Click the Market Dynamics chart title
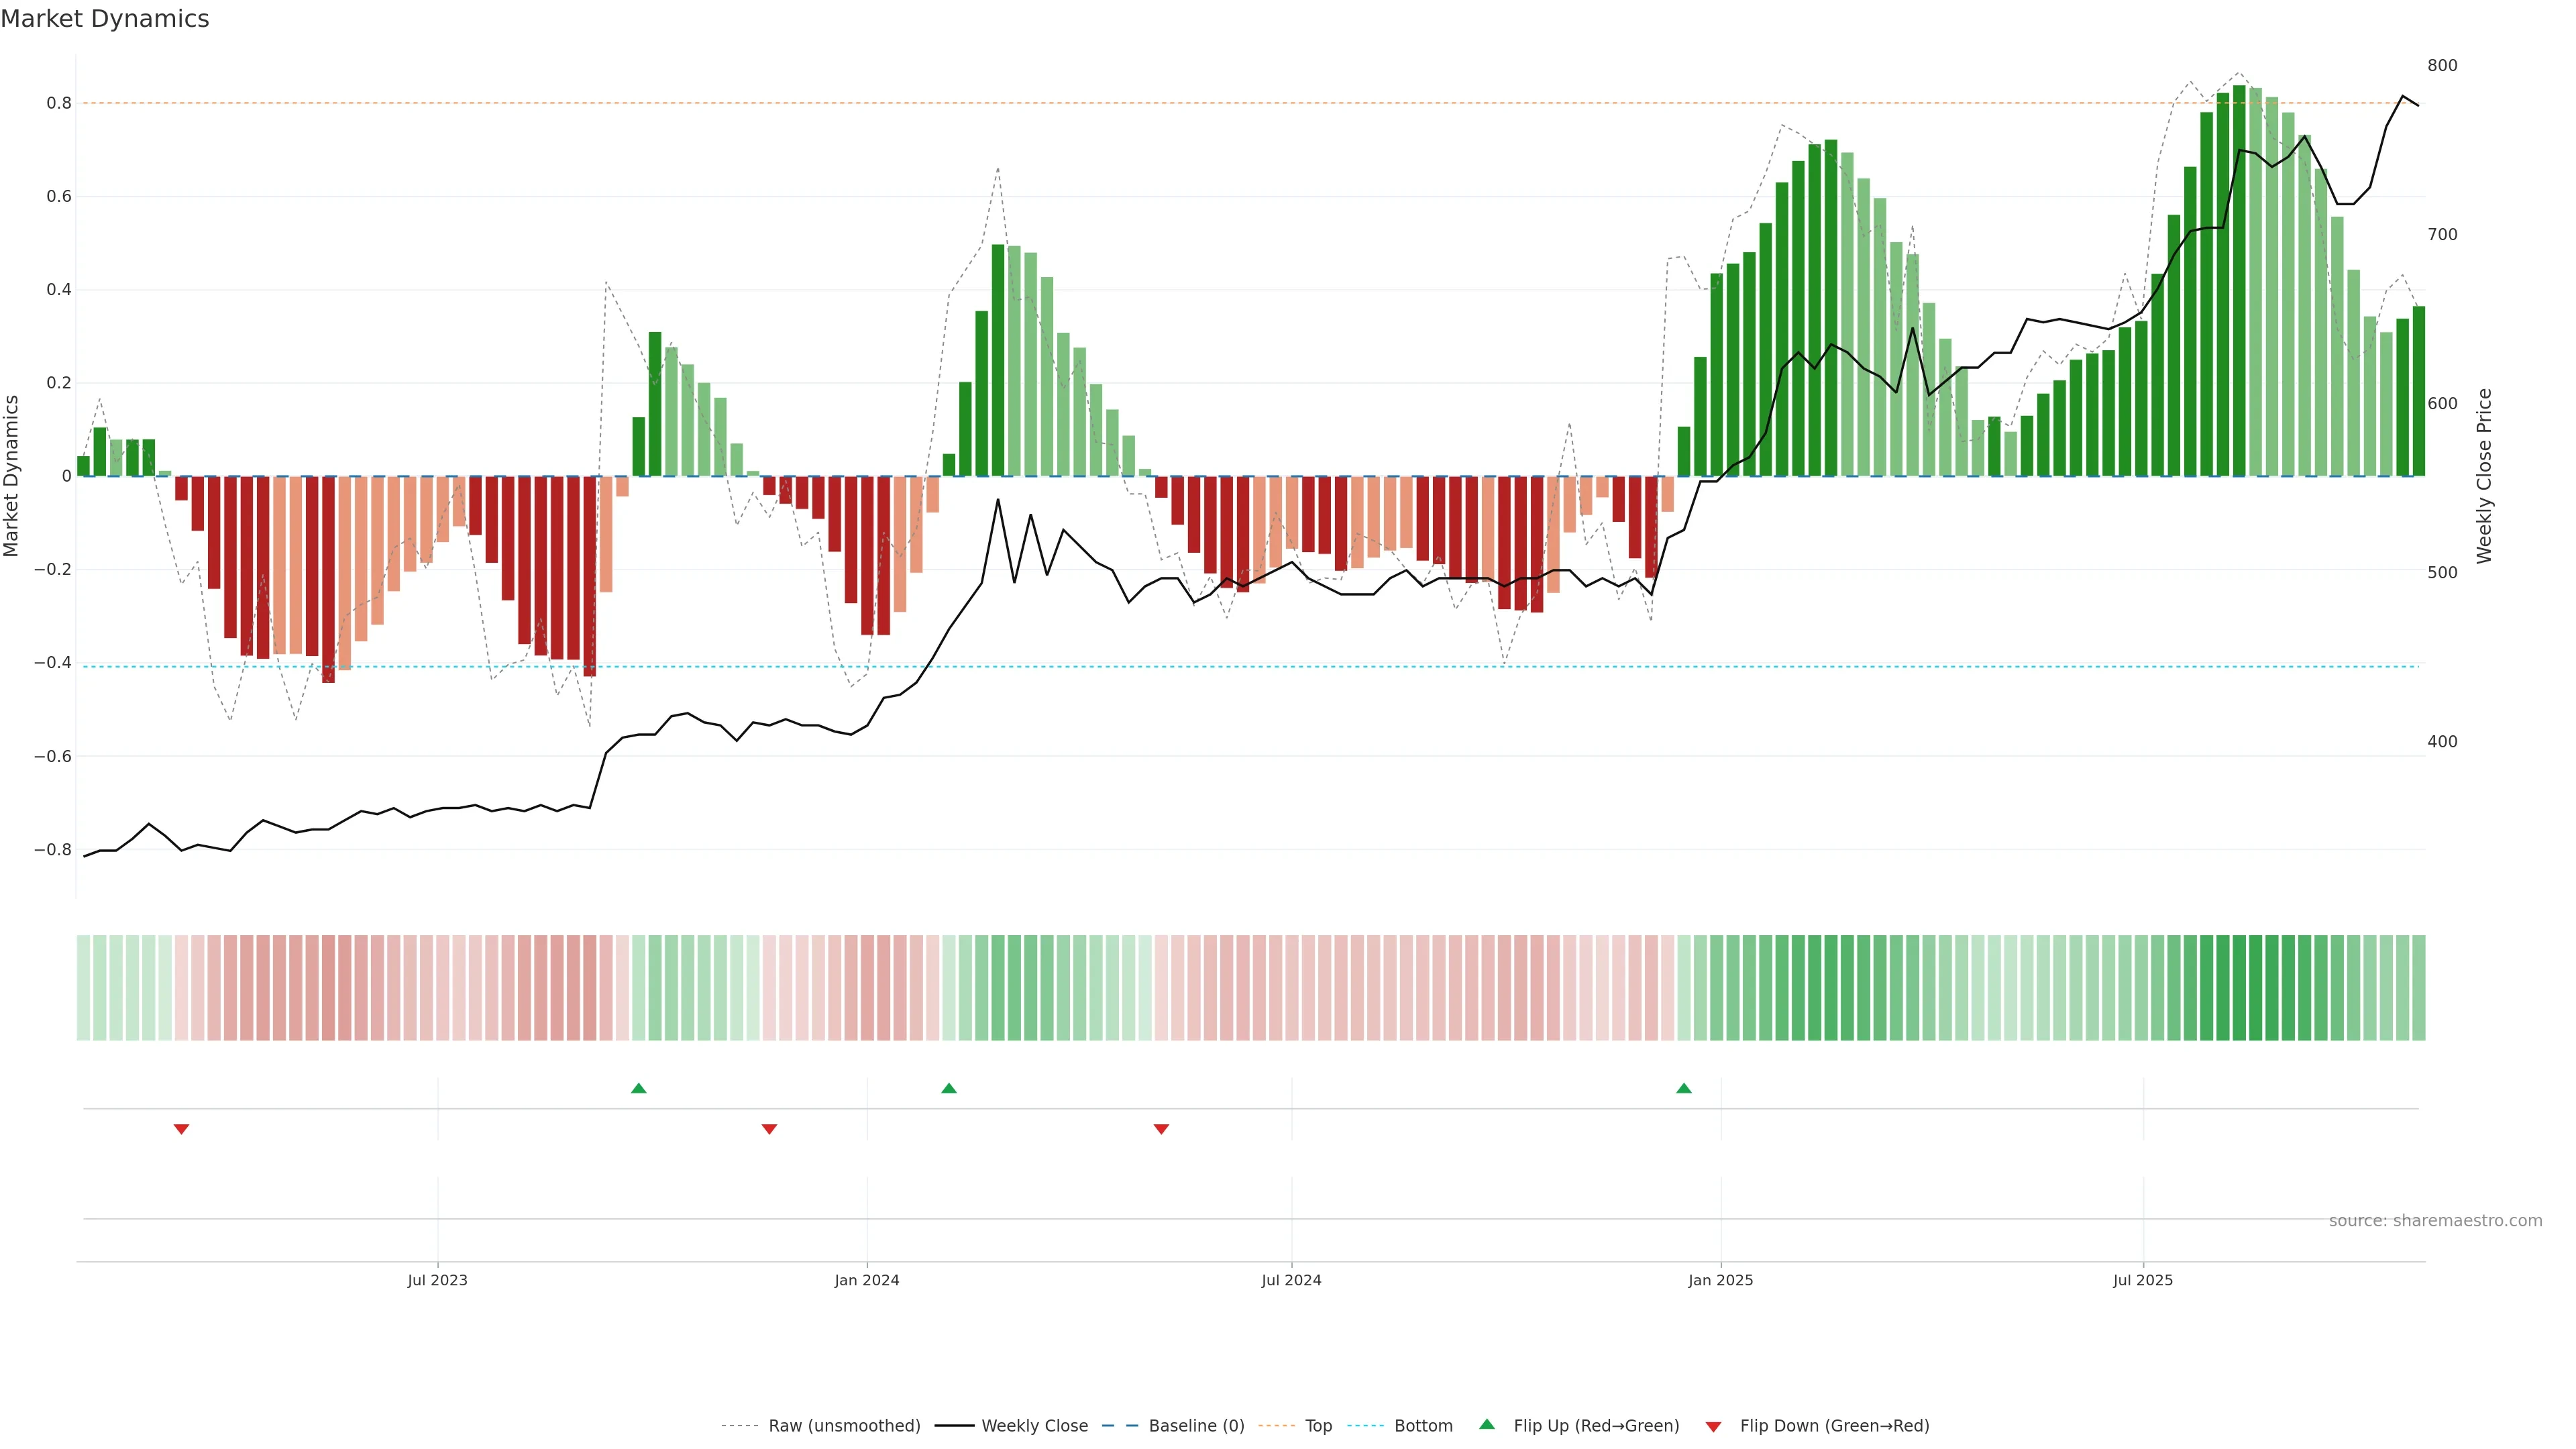The width and height of the screenshot is (2576, 1449). (105, 19)
